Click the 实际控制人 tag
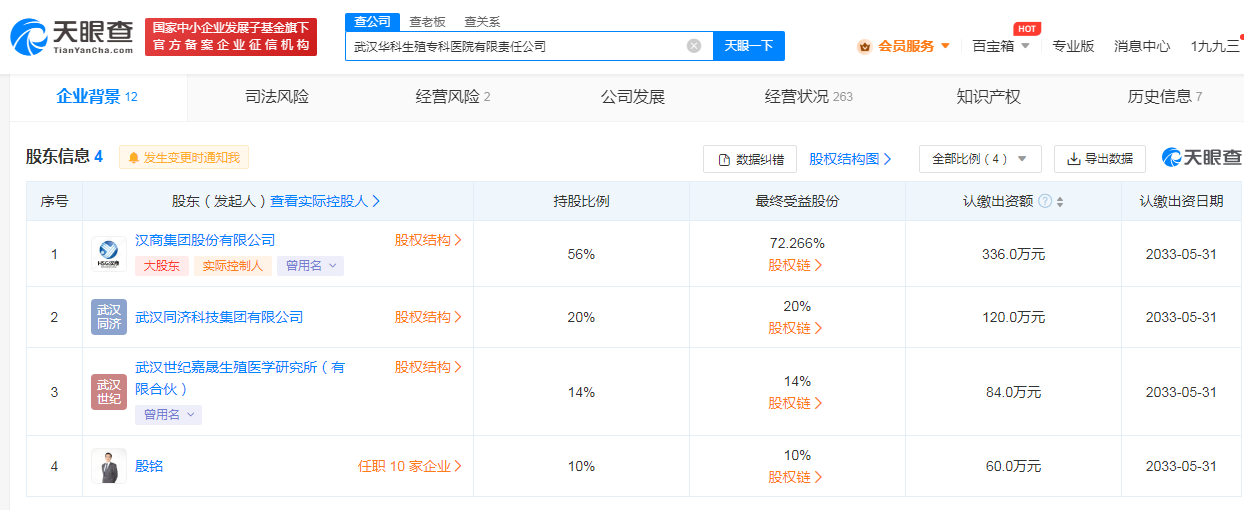The width and height of the screenshot is (1244, 510). pos(232,266)
